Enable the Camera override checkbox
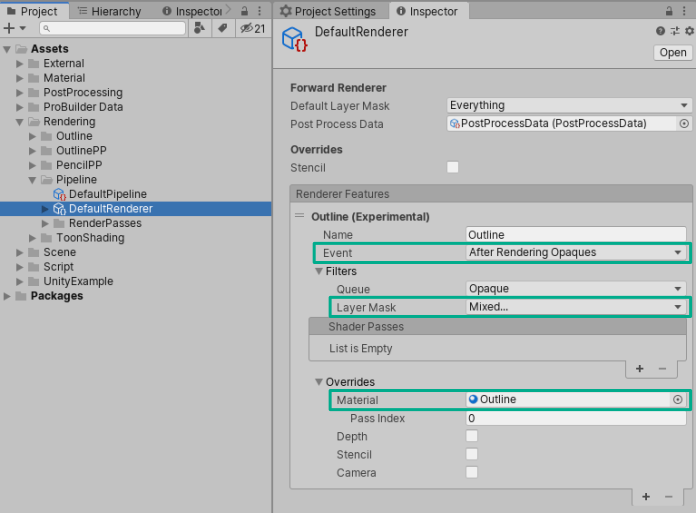 pyautogui.click(x=472, y=472)
